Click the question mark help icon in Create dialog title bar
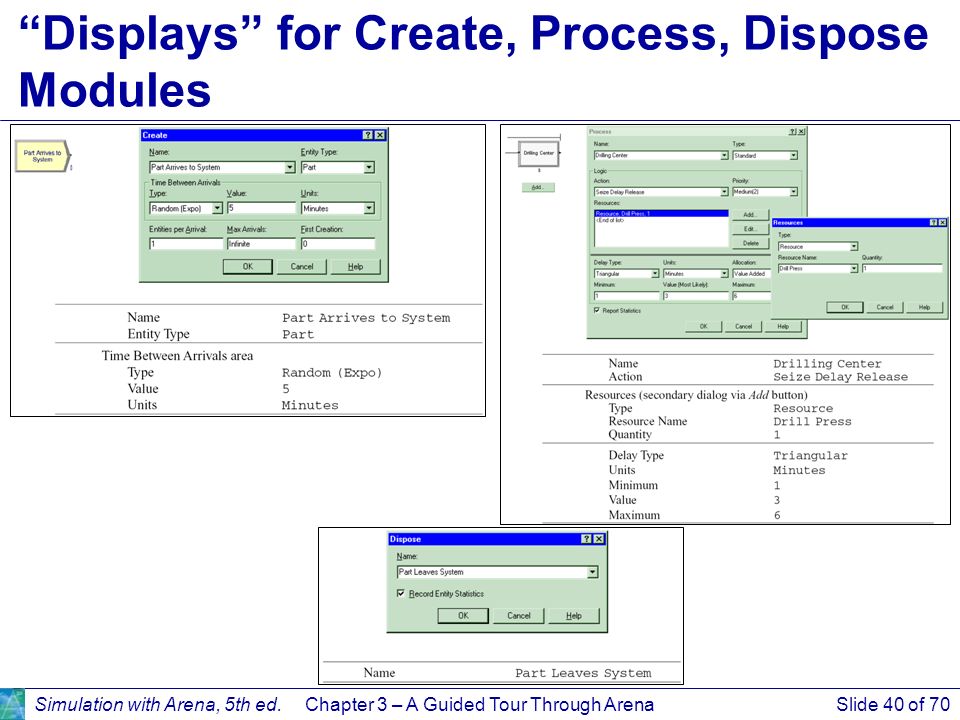This screenshot has height=720, width=960. pos(367,135)
